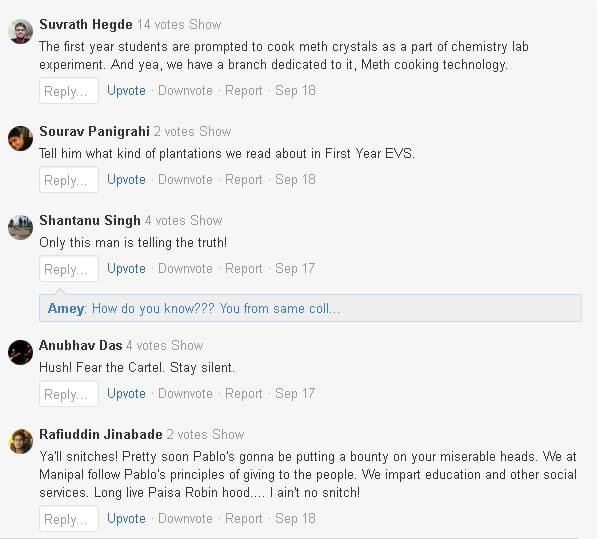Report Anubhav Das's Cartel comment
597x539 pixels.
[x=244, y=394]
